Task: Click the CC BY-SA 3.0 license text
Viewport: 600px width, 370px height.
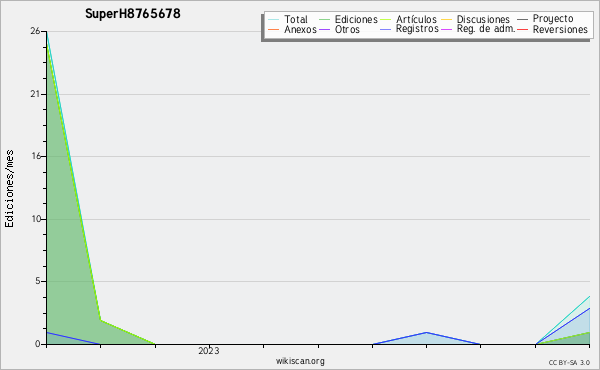Action: click(x=569, y=362)
